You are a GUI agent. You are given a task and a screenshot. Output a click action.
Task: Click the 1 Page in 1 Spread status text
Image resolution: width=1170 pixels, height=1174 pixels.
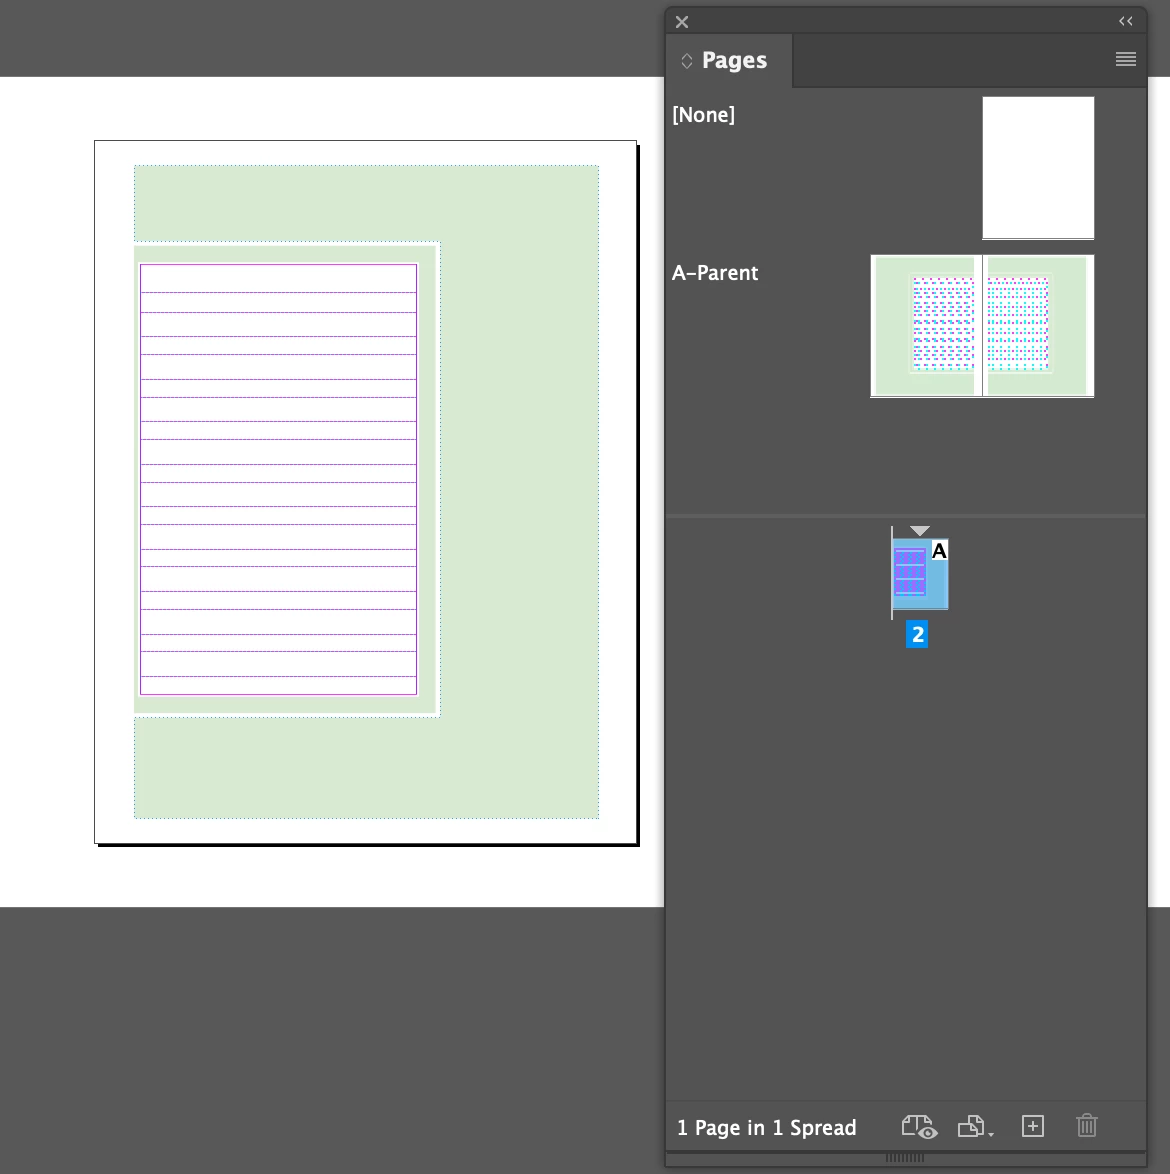coord(767,1128)
